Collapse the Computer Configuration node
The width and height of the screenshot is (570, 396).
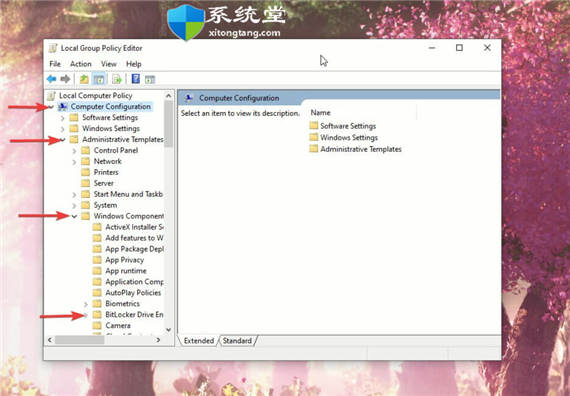pos(51,107)
